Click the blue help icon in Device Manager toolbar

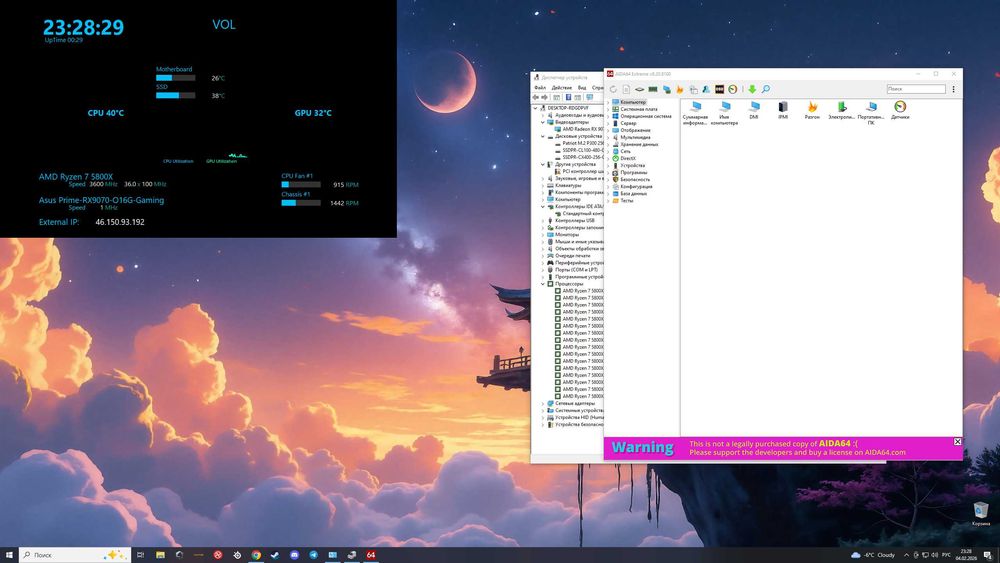pos(568,97)
